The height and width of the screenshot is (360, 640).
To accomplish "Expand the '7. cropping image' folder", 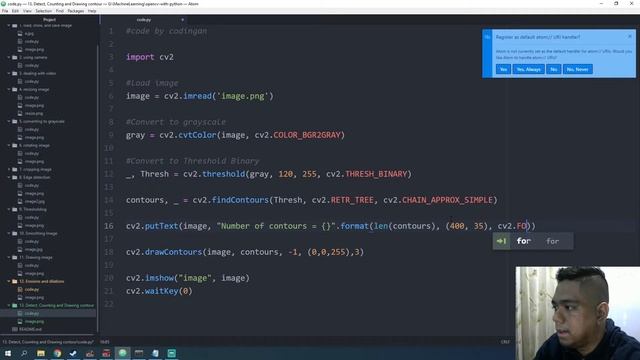I will [x=9, y=169].
